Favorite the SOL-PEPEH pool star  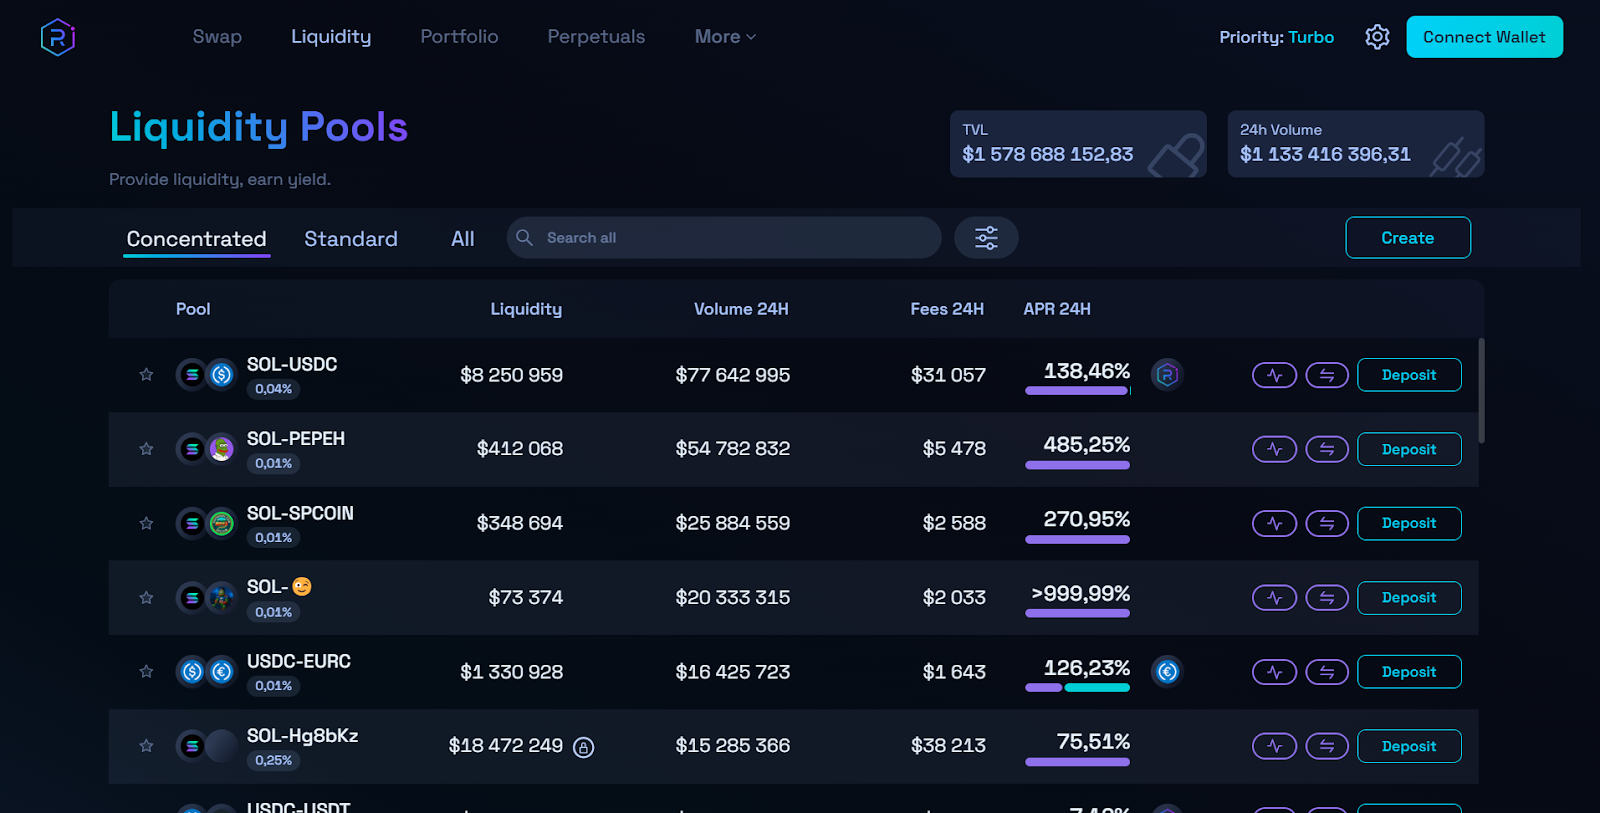click(146, 449)
